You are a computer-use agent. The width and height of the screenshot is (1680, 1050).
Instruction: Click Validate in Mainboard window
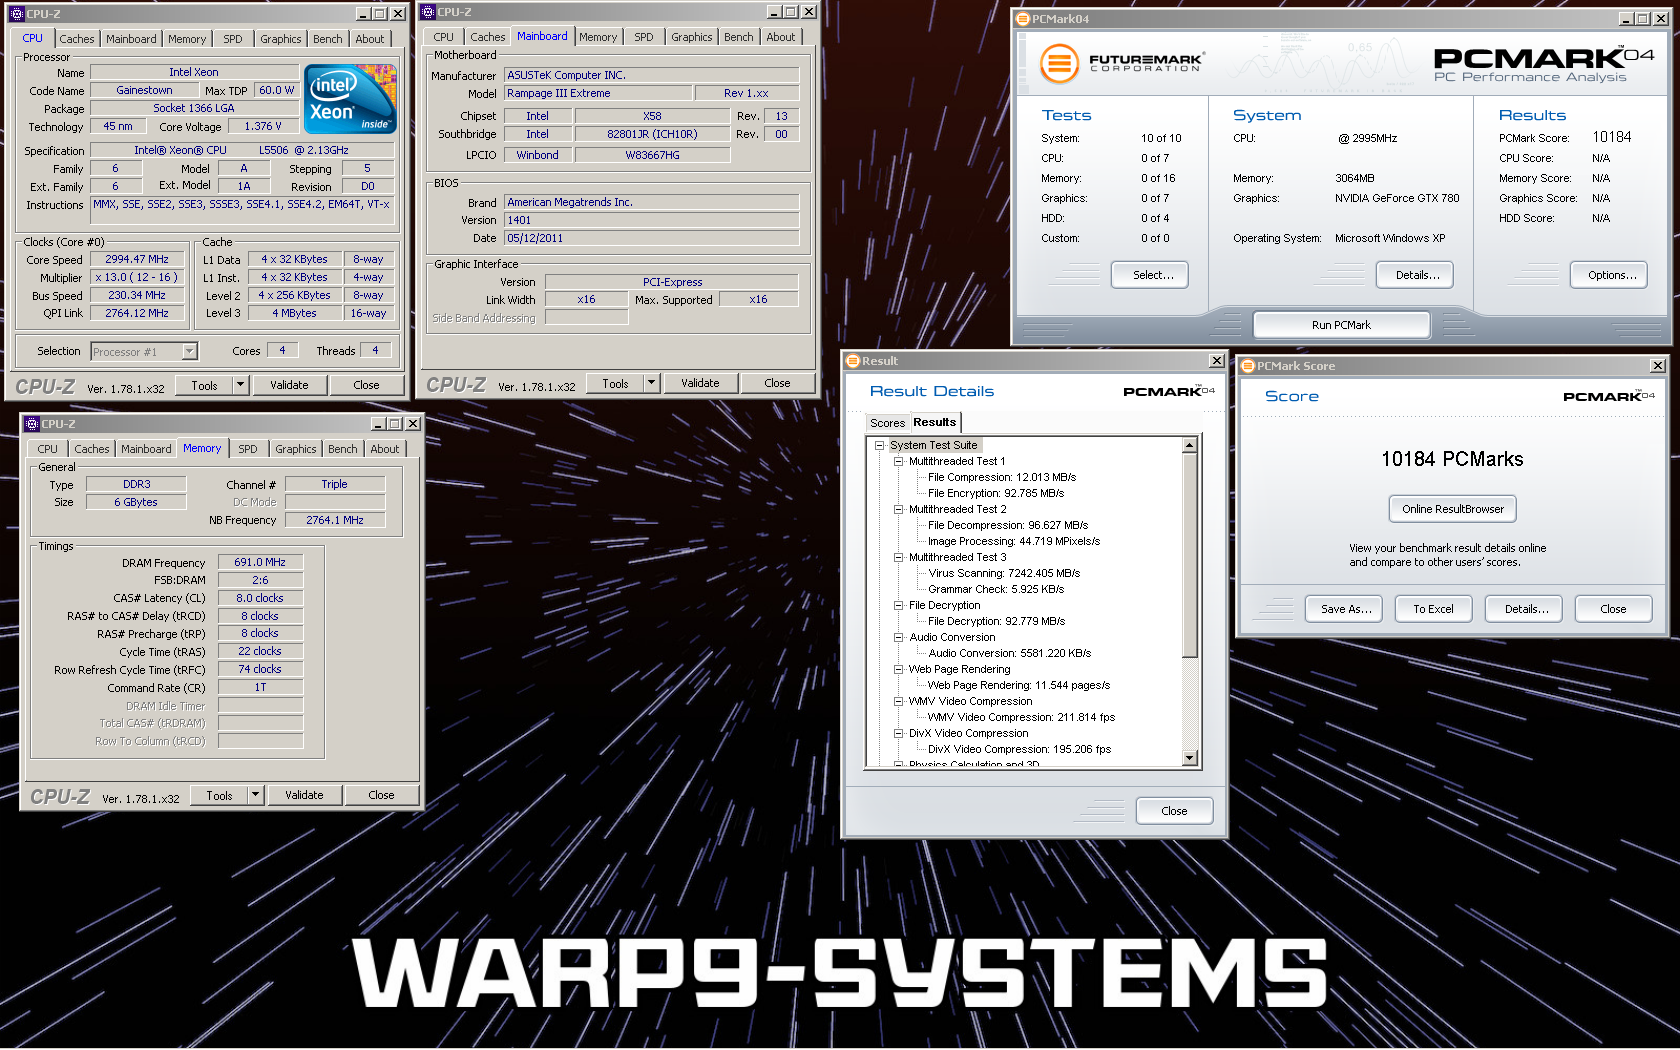(x=700, y=383)
